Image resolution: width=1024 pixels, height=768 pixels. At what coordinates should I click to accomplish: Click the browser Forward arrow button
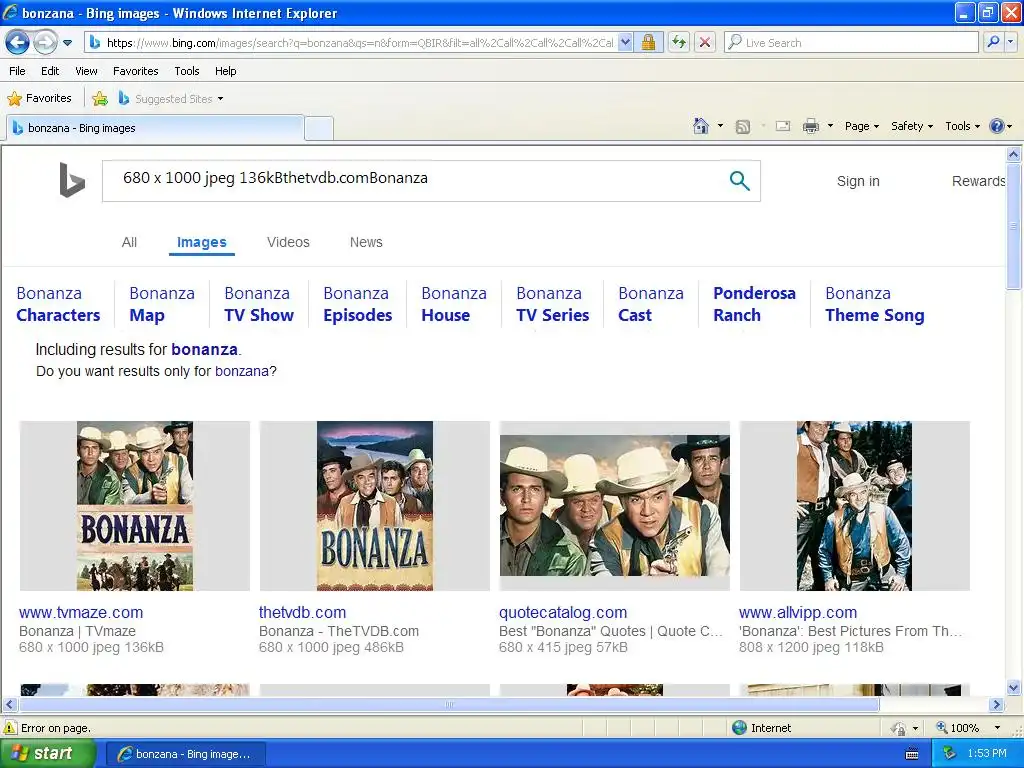coord(44,43)
